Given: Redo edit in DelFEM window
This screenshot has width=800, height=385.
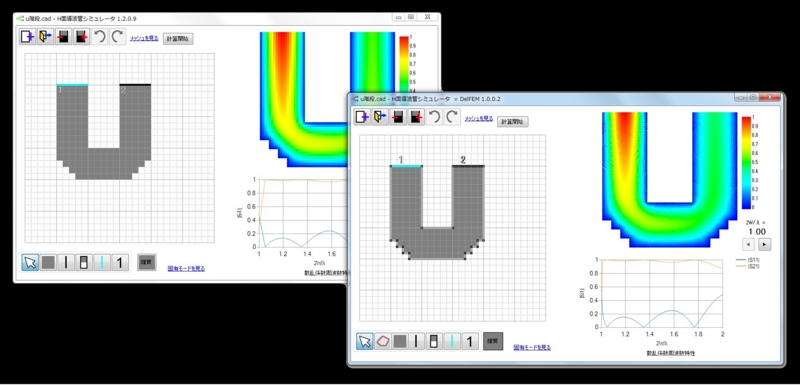Looking at the screenshot, I should coord(451,117).
